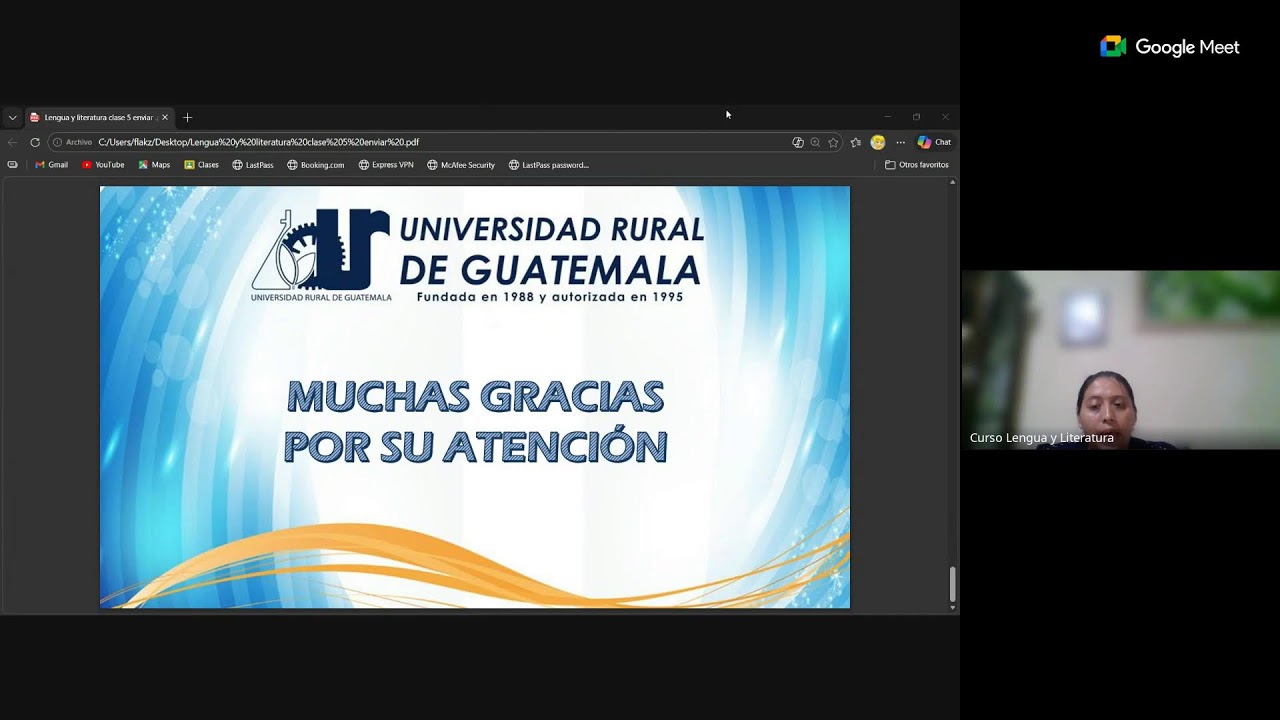Open the split screen tool icon
The image size is (1280, 720).
798,142
